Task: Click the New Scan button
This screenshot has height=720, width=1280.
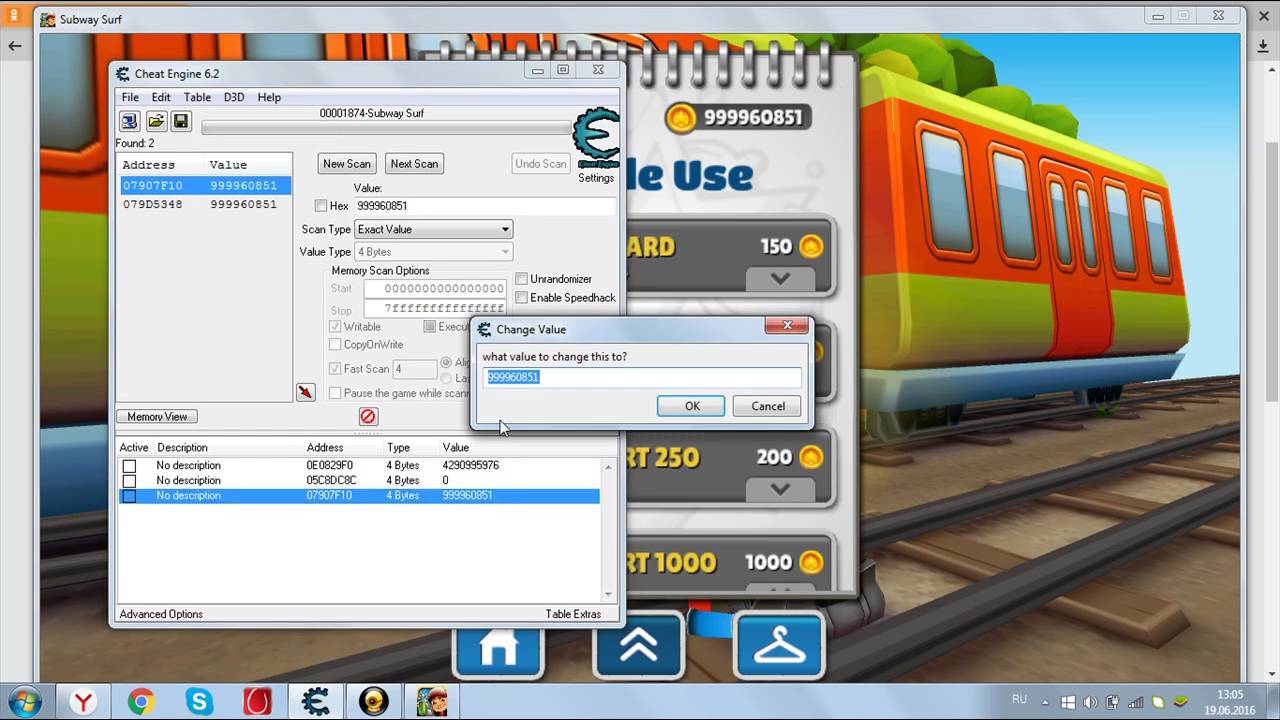Action: (347, 164)
